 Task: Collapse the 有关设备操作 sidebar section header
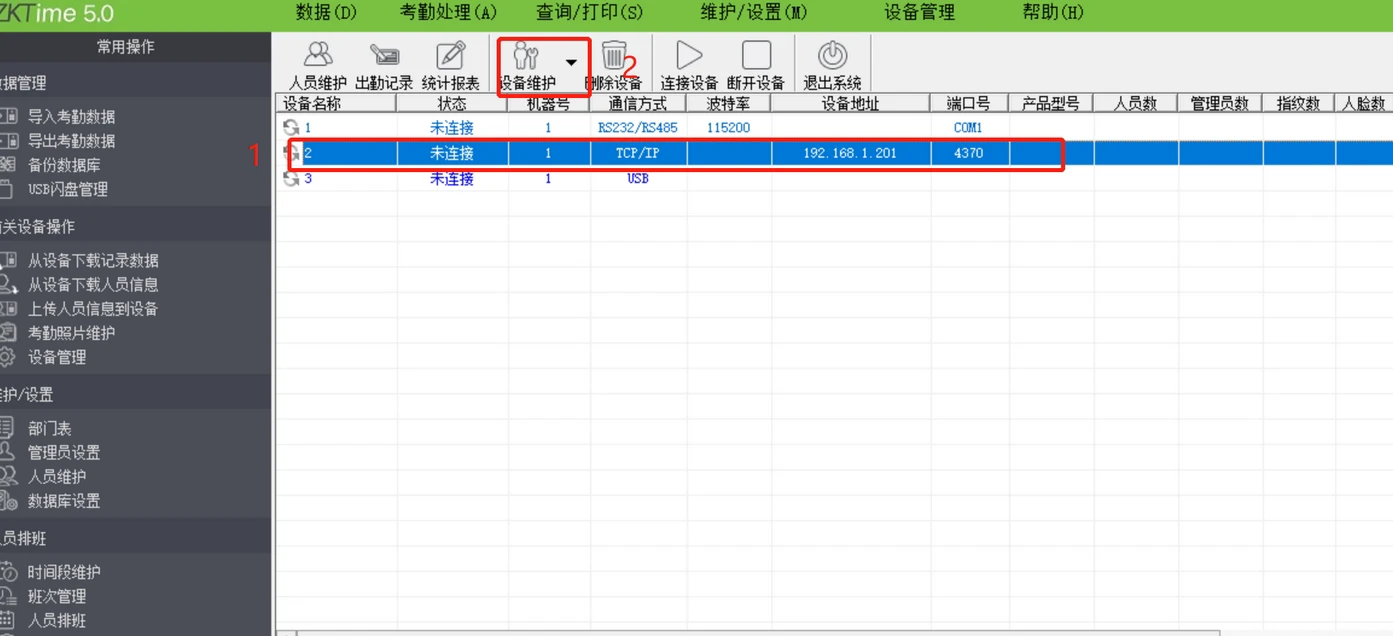point(135,226)
